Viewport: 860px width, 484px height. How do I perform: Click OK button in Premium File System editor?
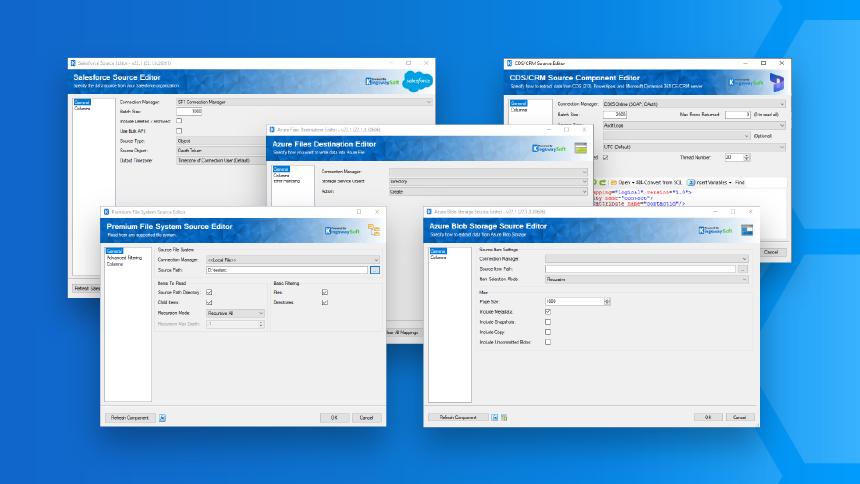[x=335, y=418]
